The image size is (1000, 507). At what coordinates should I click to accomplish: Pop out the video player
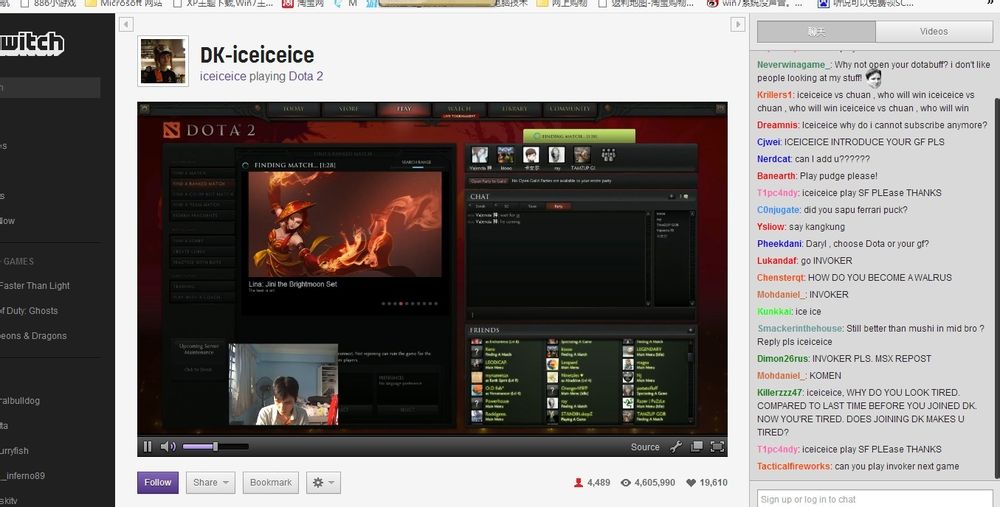click(x=697, y=446)
